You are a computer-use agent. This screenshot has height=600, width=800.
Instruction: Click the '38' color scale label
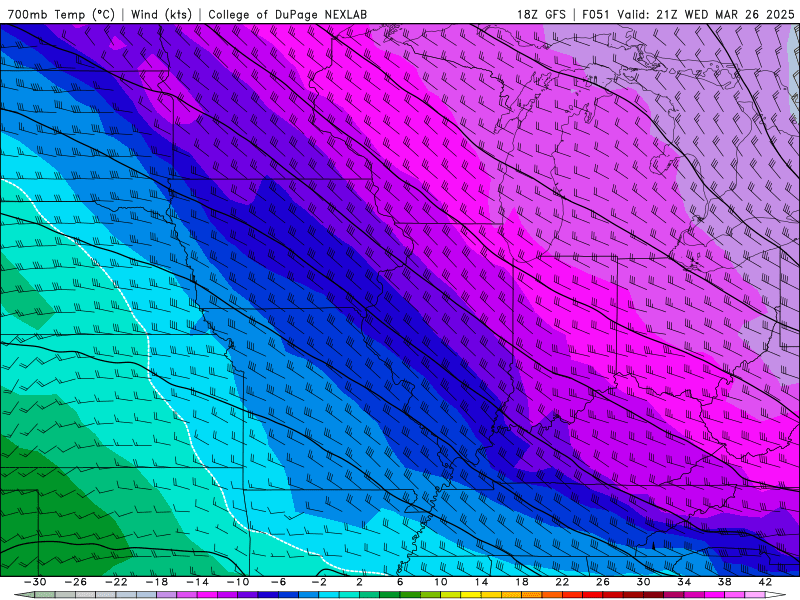(x=724, y=582)
